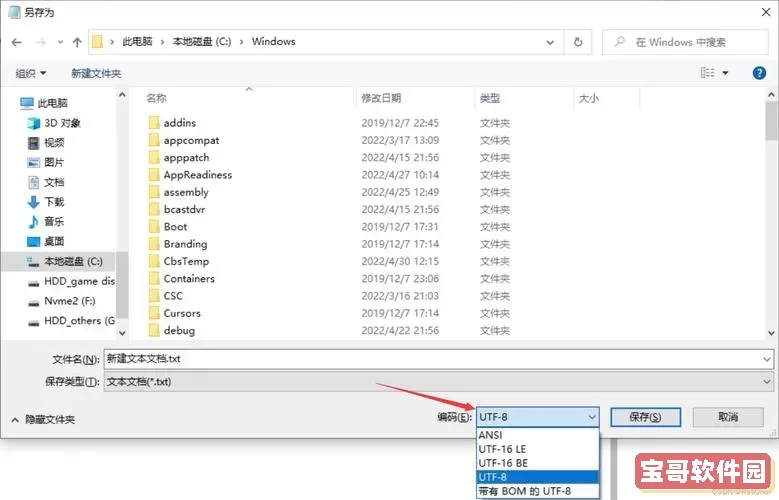The width and height of the screenshot is (779, 500).
Task: Click the 保存(S) button
Action: (x=645, y=417)
